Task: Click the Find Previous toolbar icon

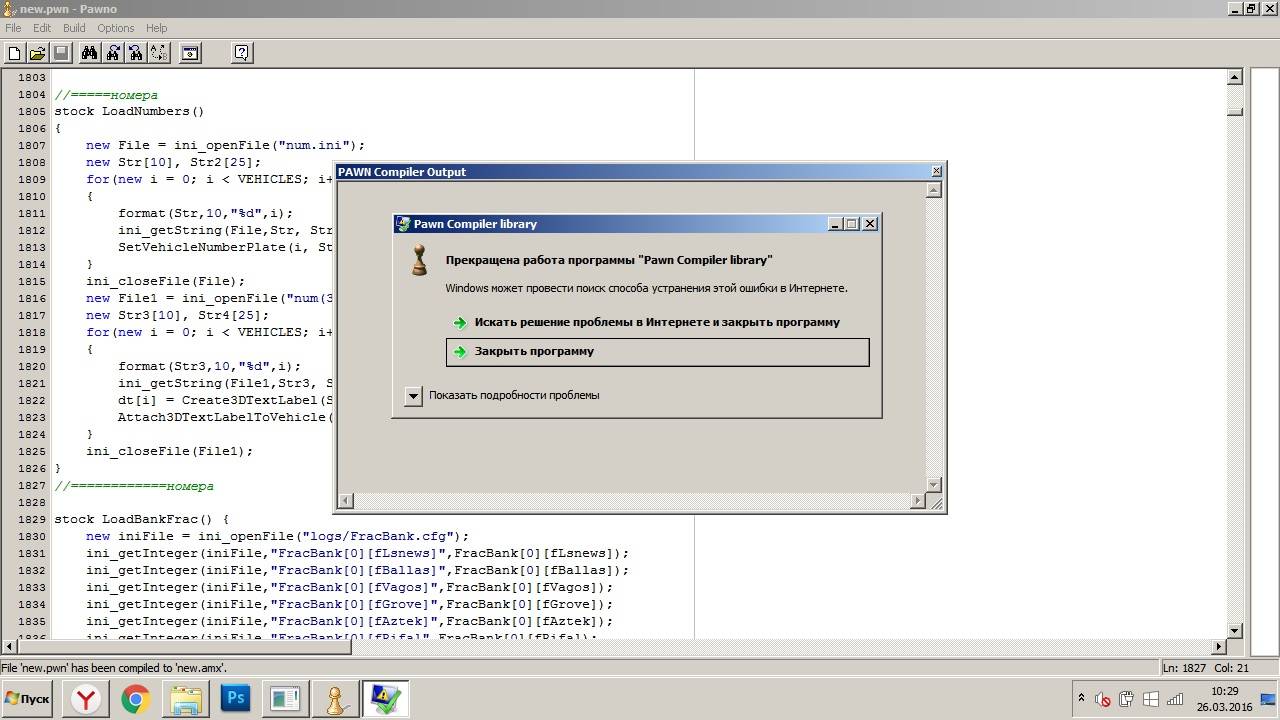Action: pos(136,53)
